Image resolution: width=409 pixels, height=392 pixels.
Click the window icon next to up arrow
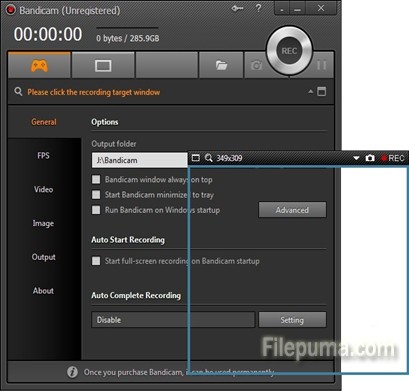(322, 91)
